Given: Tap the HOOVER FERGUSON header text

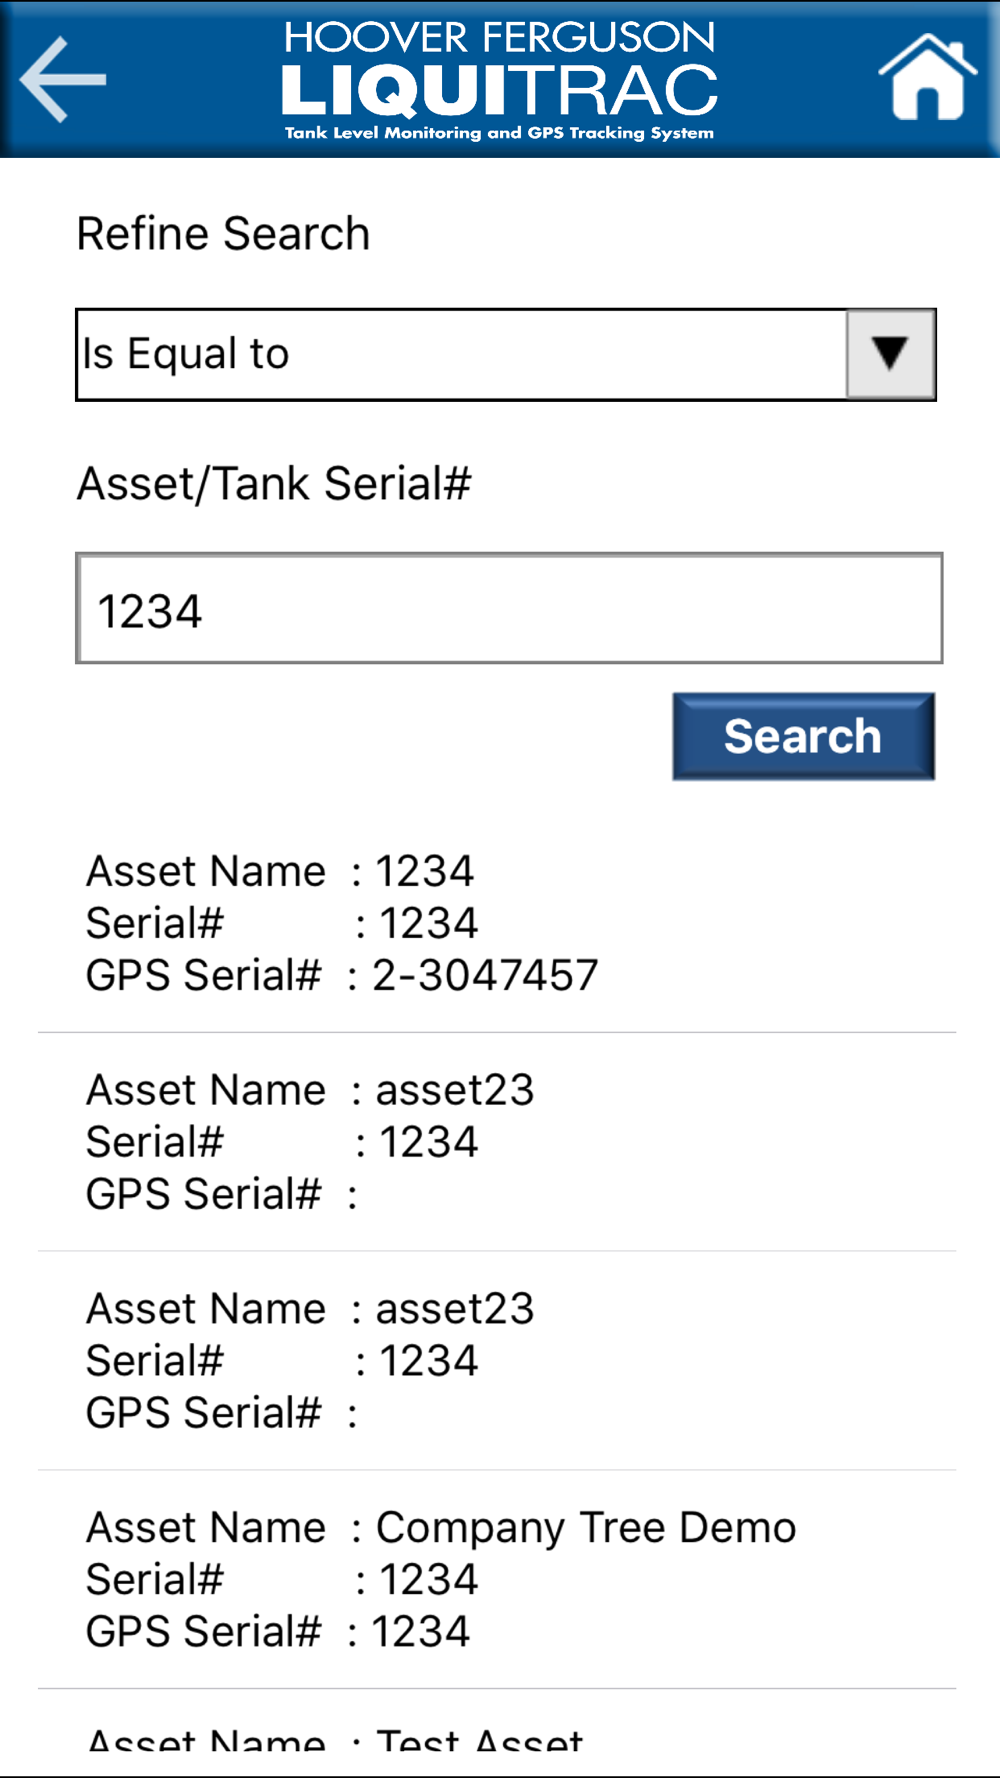Looking at the screenshot, I should click(x=499, y=38).
